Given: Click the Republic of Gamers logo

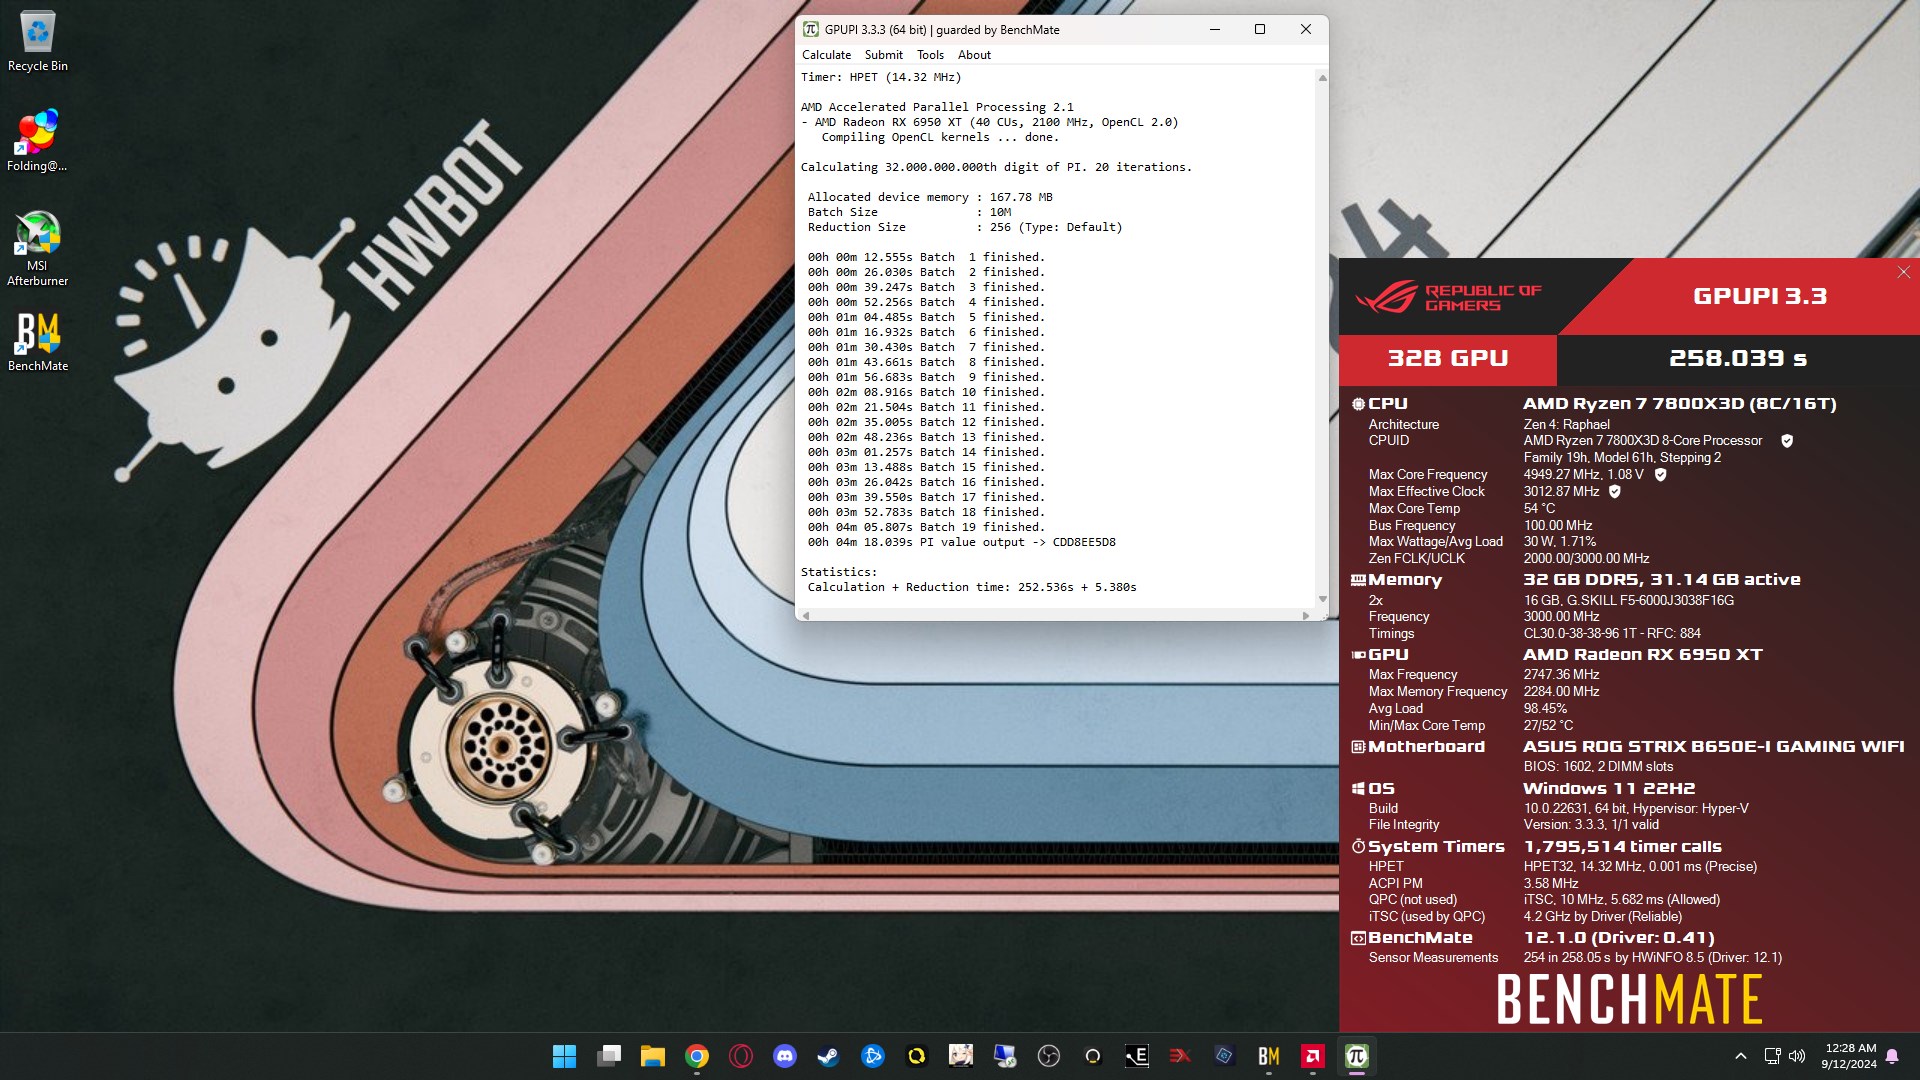Looking at the screenshot, I should coord(1448,297).
